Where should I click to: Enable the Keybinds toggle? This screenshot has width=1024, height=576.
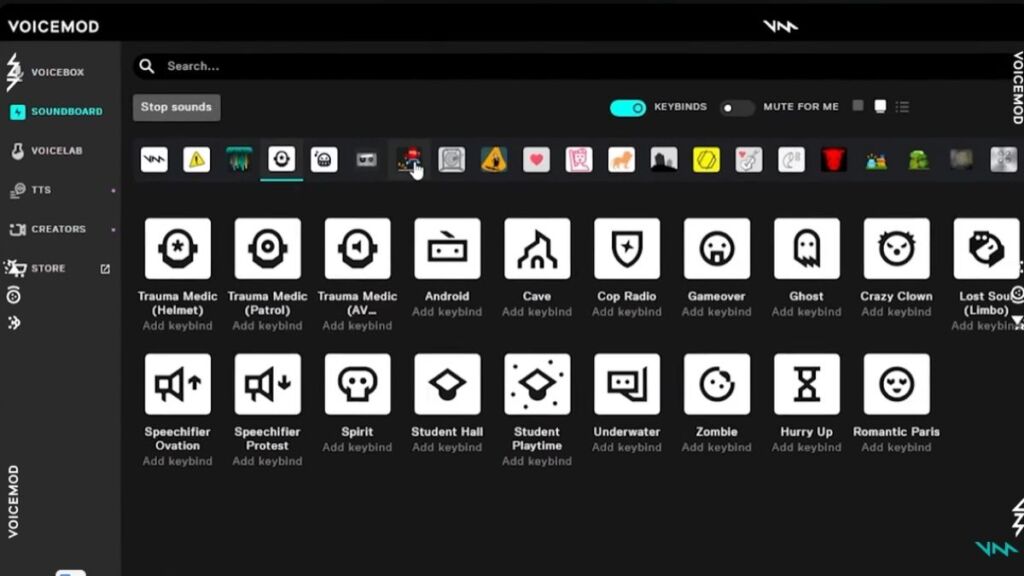click(x=627, y=106)
